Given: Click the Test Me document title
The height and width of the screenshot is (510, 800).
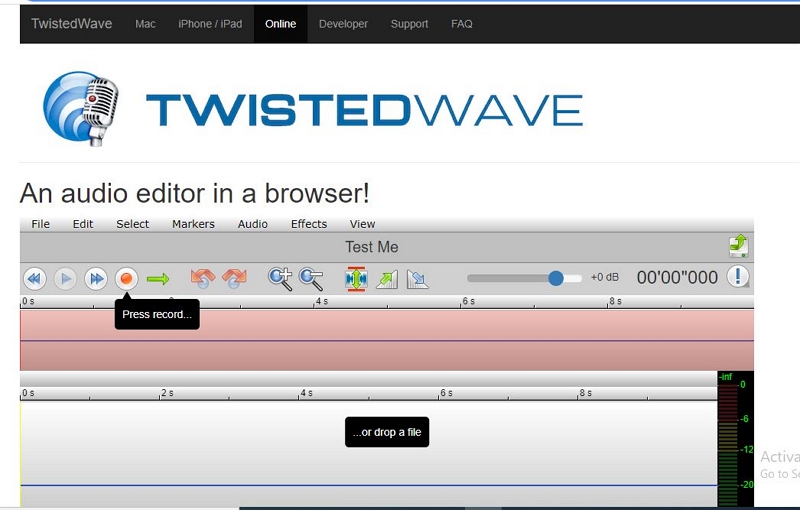Looking at the screenshot, I should [x=371, y=247].
